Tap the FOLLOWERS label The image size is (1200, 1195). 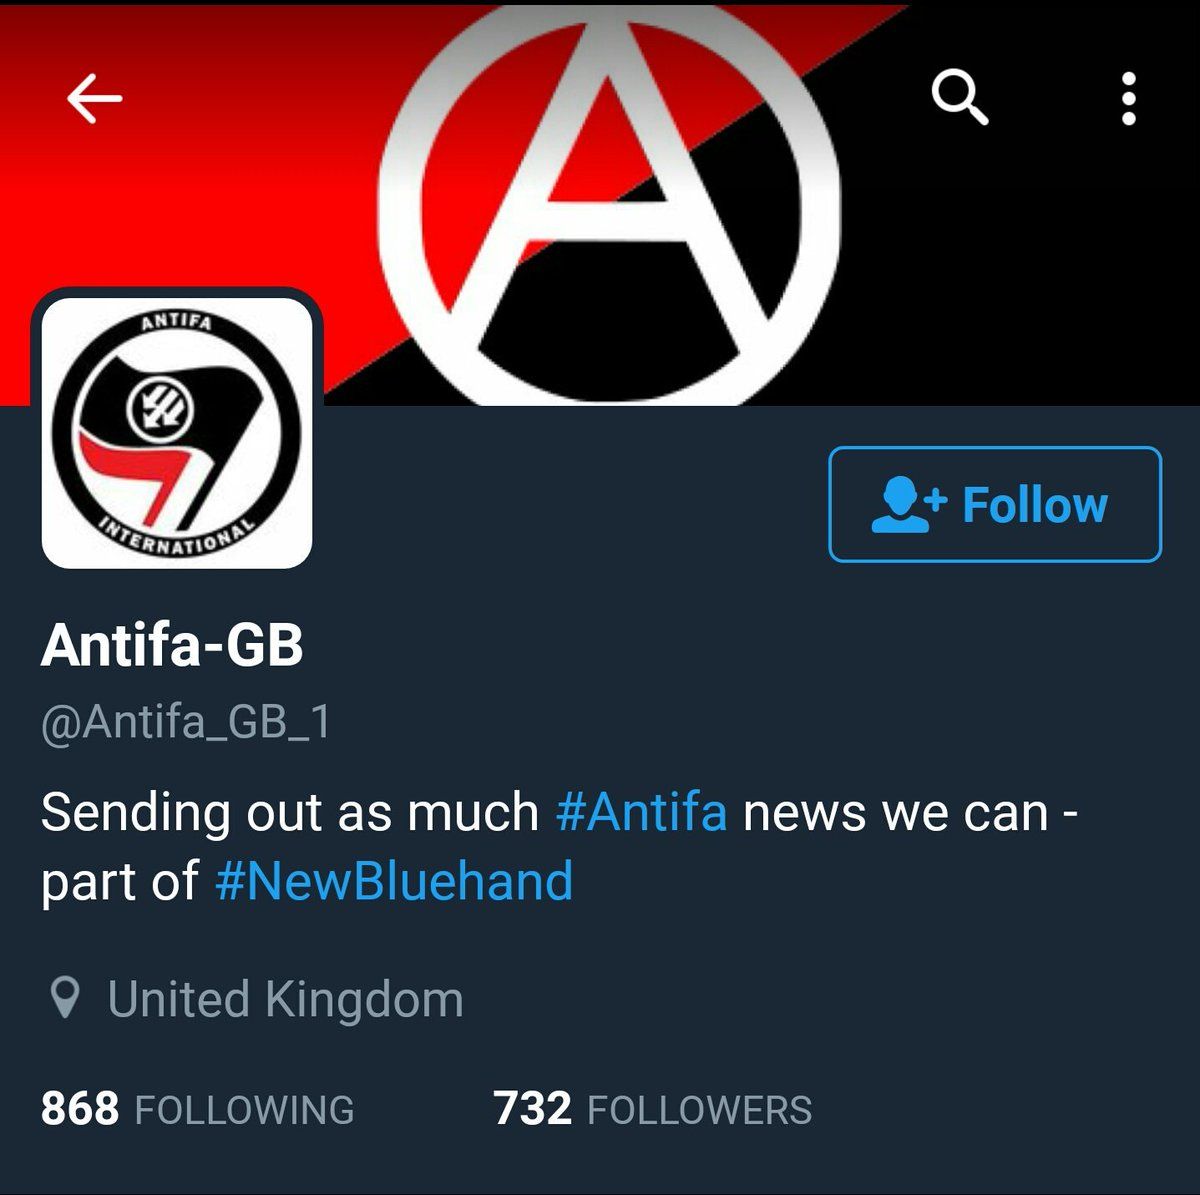pos(700,1110)
